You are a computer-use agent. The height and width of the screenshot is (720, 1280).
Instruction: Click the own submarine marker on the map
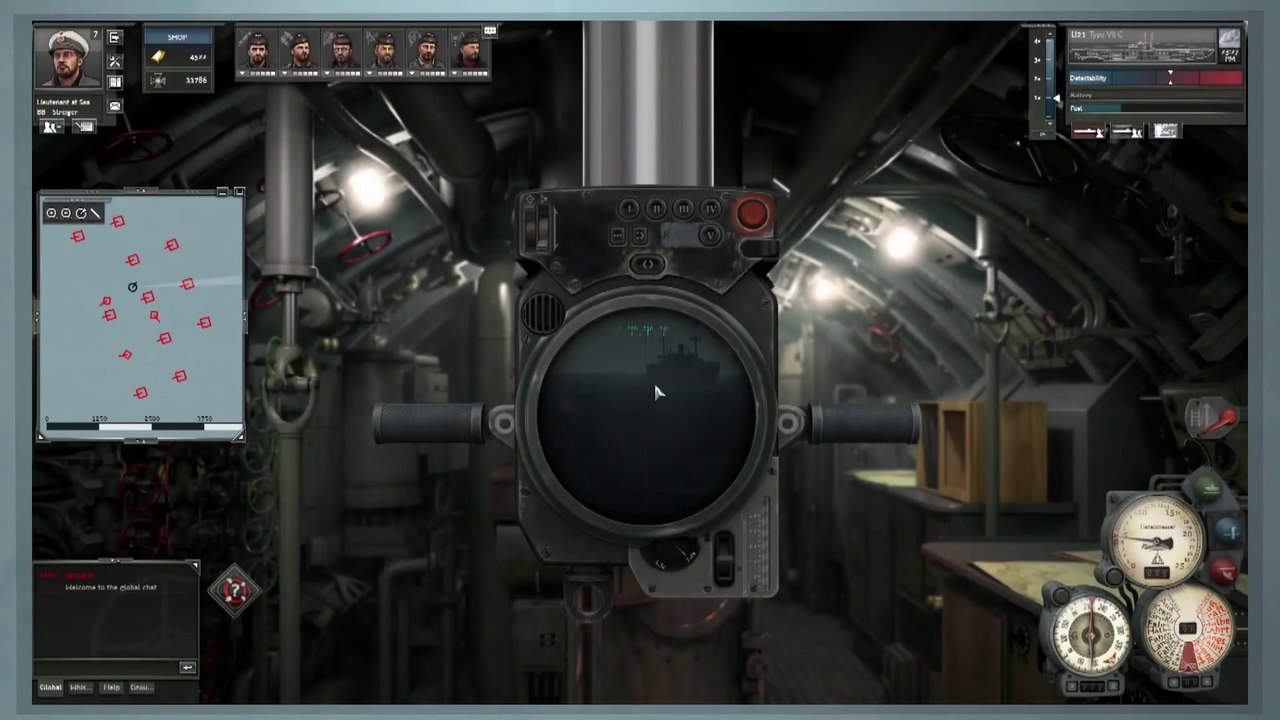pyautogui.click(x=132, y=287)
